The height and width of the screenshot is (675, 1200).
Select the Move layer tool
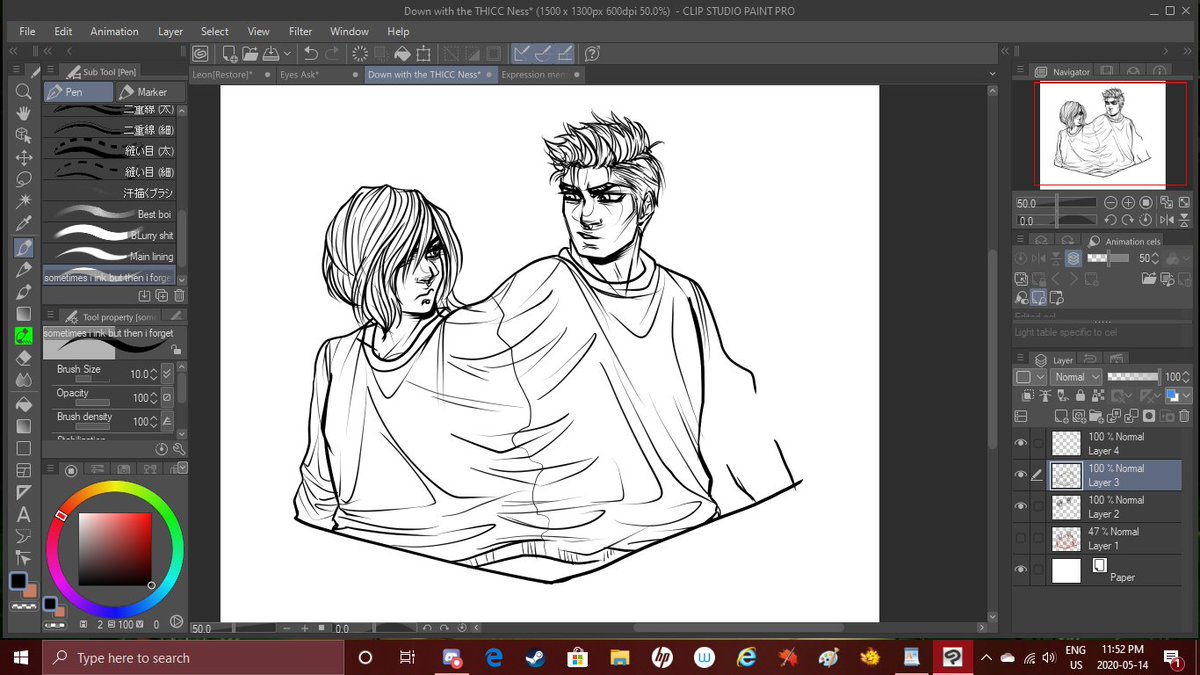[24, 157]
